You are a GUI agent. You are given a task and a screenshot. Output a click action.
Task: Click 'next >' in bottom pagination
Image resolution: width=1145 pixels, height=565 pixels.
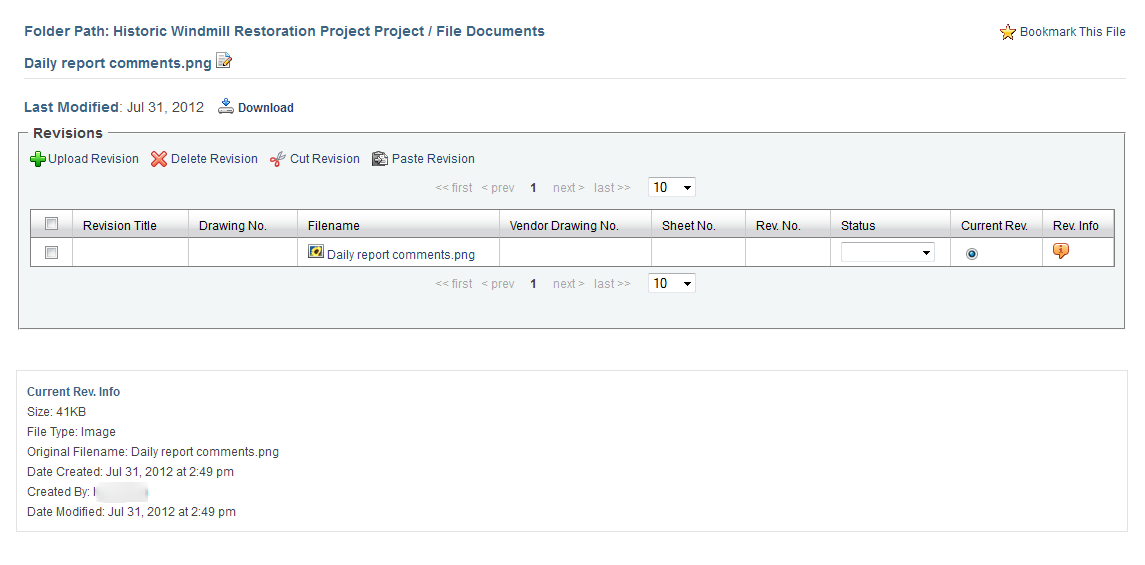tap(568, 284)
